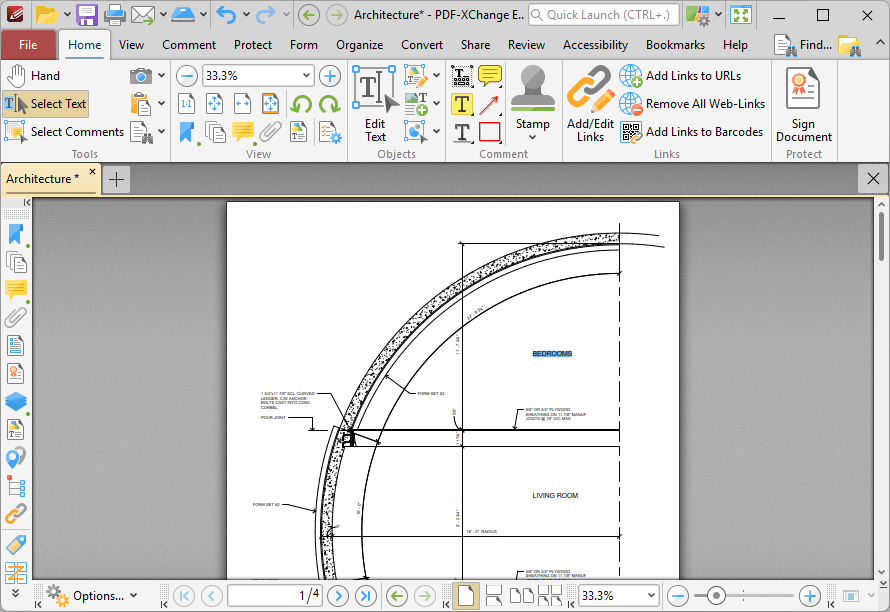Expand the Open folder dropdown arrow
The height and width of the screenshot is (612, 890).
(66, 15)
